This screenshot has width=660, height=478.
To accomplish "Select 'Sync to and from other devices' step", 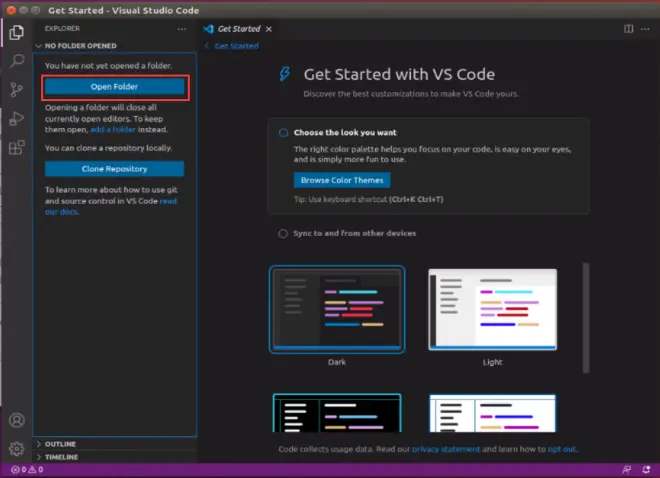I will (347, 233).
